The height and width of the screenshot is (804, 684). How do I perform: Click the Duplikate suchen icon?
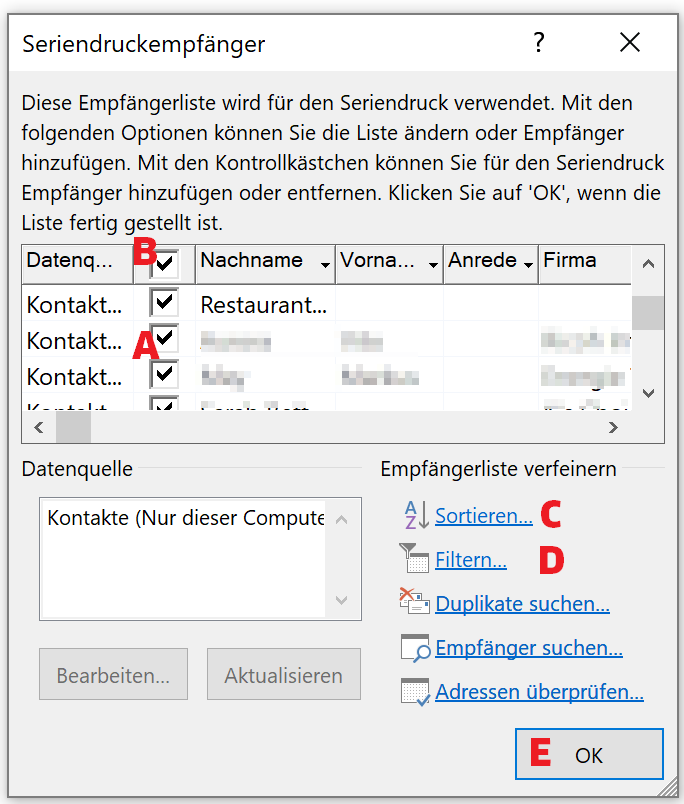point(414,602)
